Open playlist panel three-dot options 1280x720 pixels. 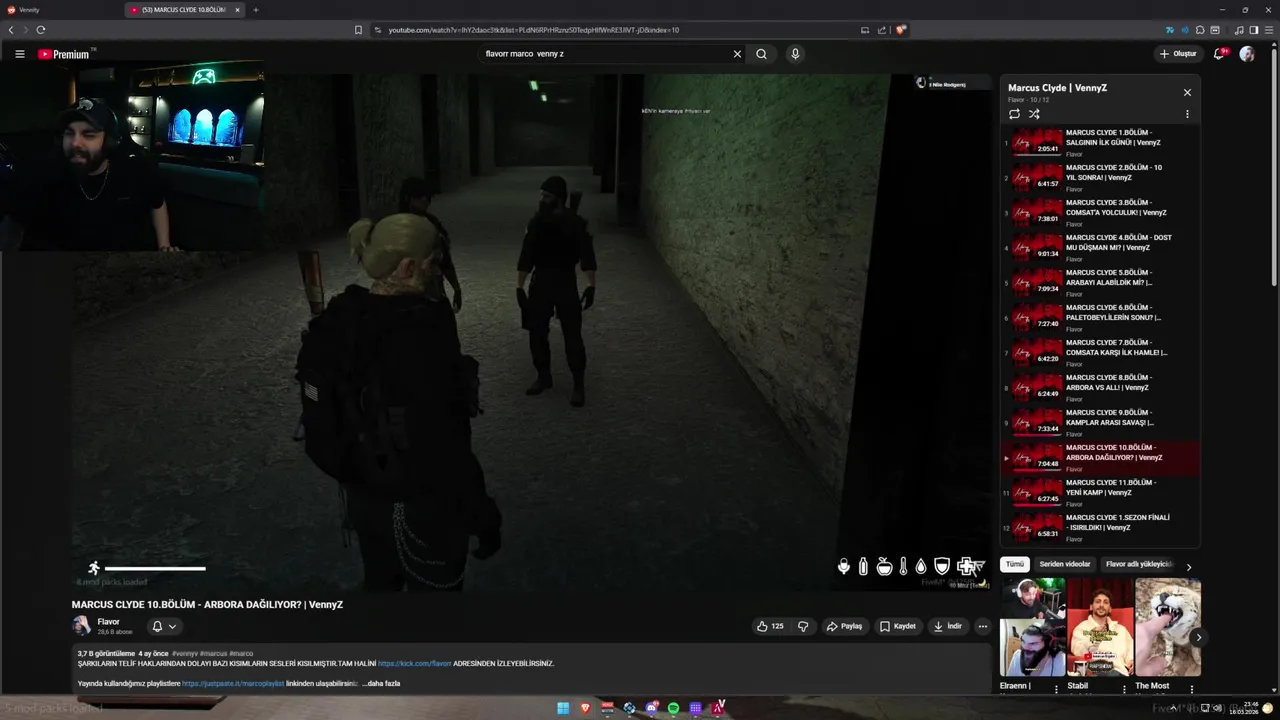pyautogui.click(x=1187, y=114)
